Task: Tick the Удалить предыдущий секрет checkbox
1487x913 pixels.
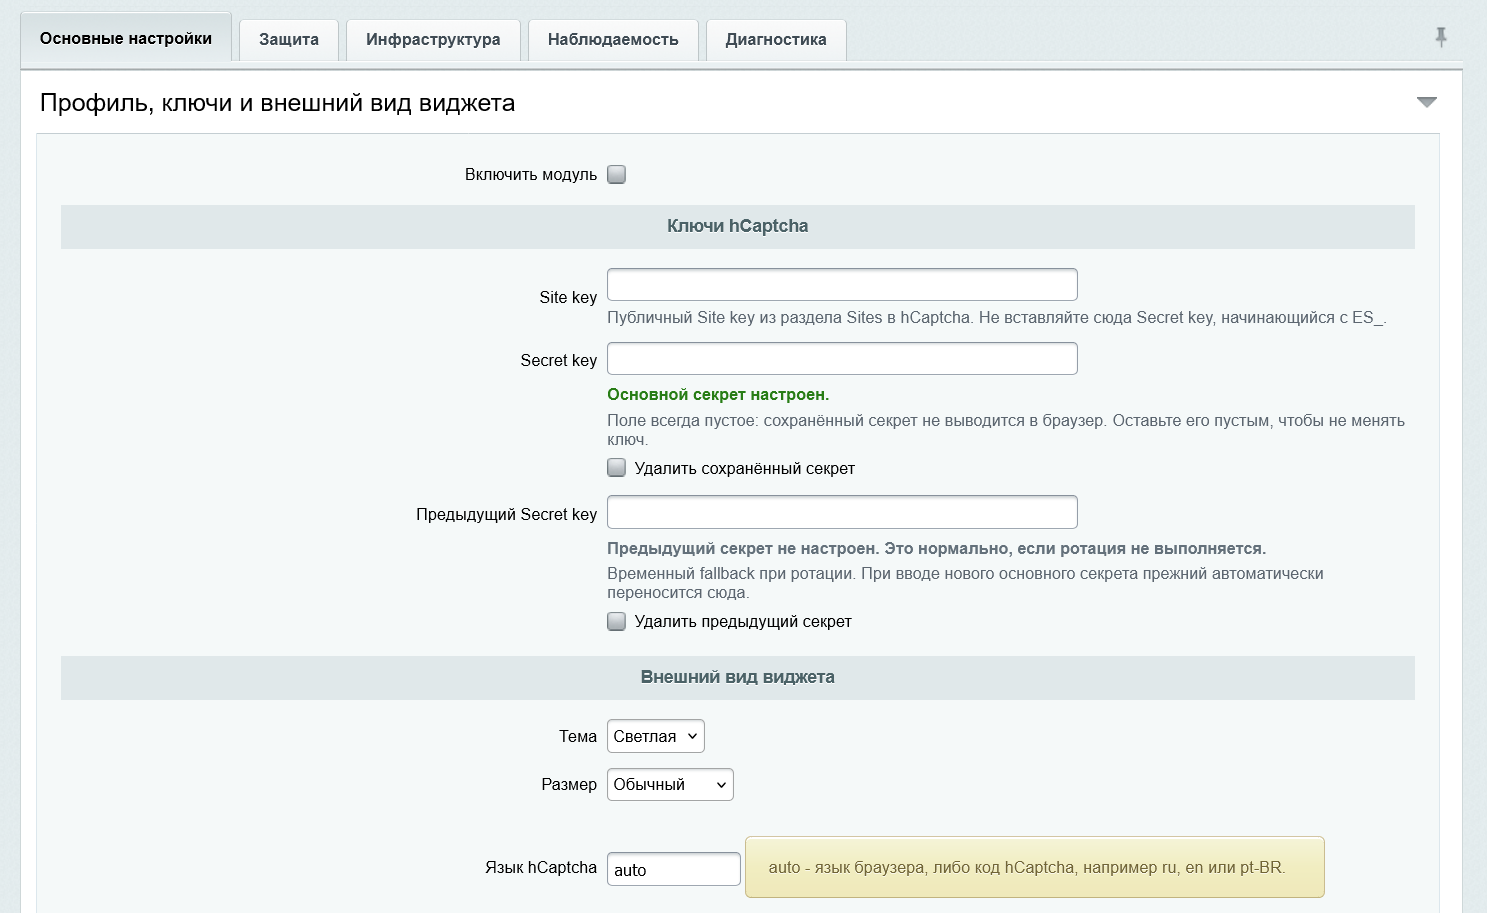Action: point(617,621)
